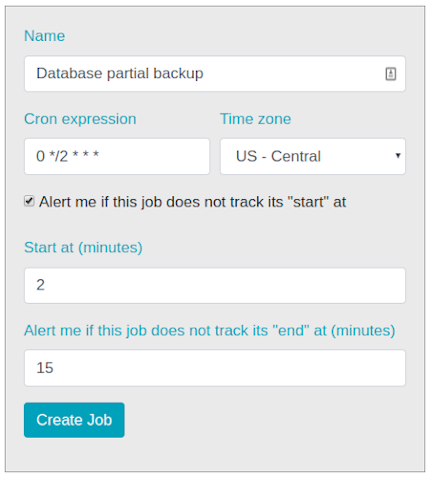Focus the Name input field
Image resolution: width=430 pixels, height=477 pixels.
pos(215,74)
